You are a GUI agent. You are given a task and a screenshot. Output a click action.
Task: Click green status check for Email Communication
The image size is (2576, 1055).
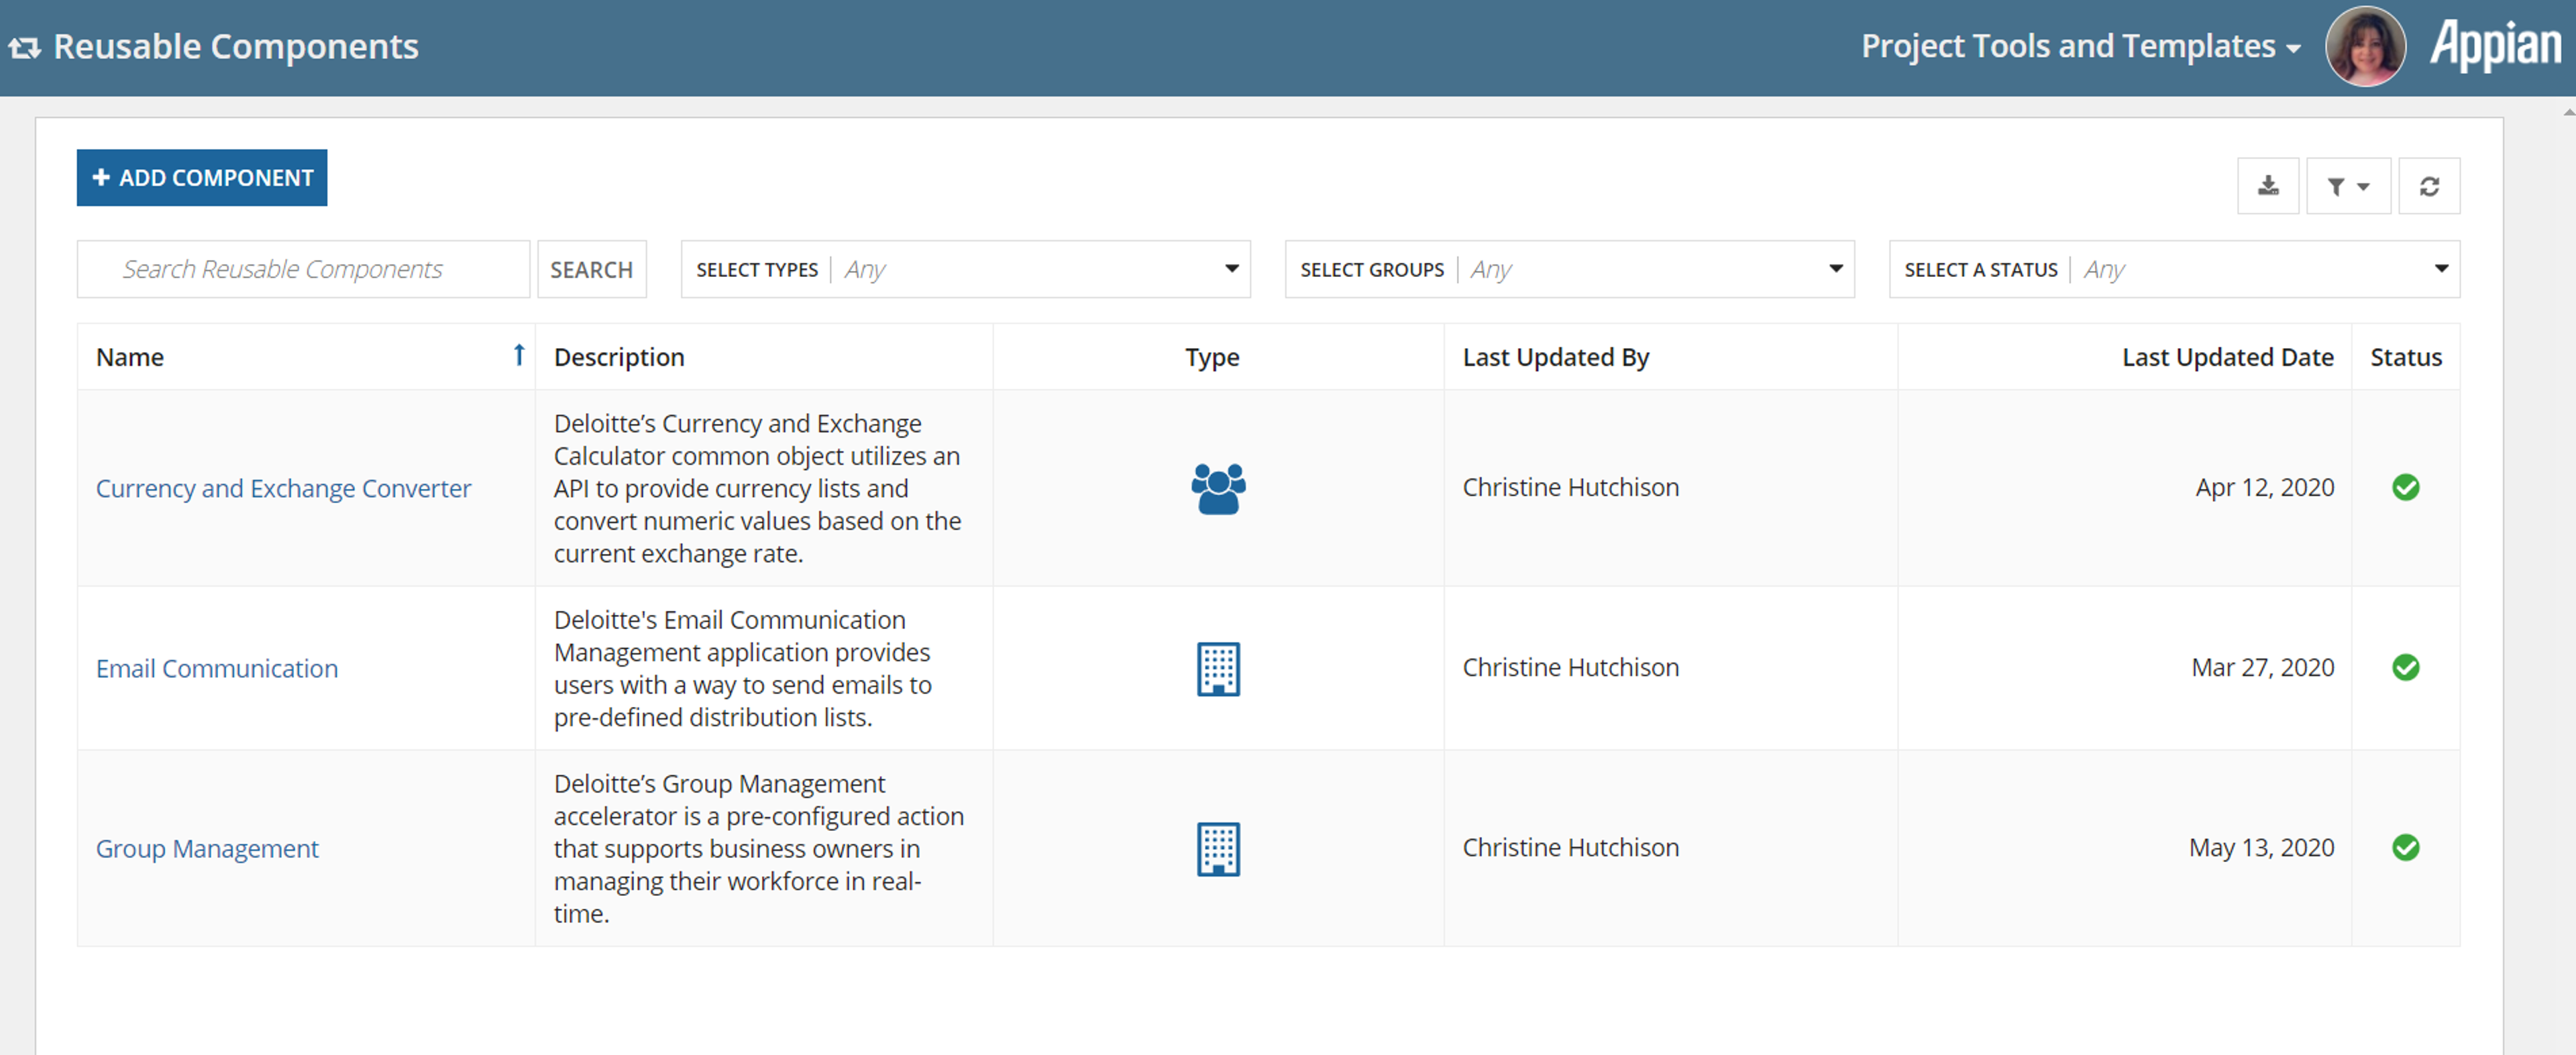(2405, 667)
